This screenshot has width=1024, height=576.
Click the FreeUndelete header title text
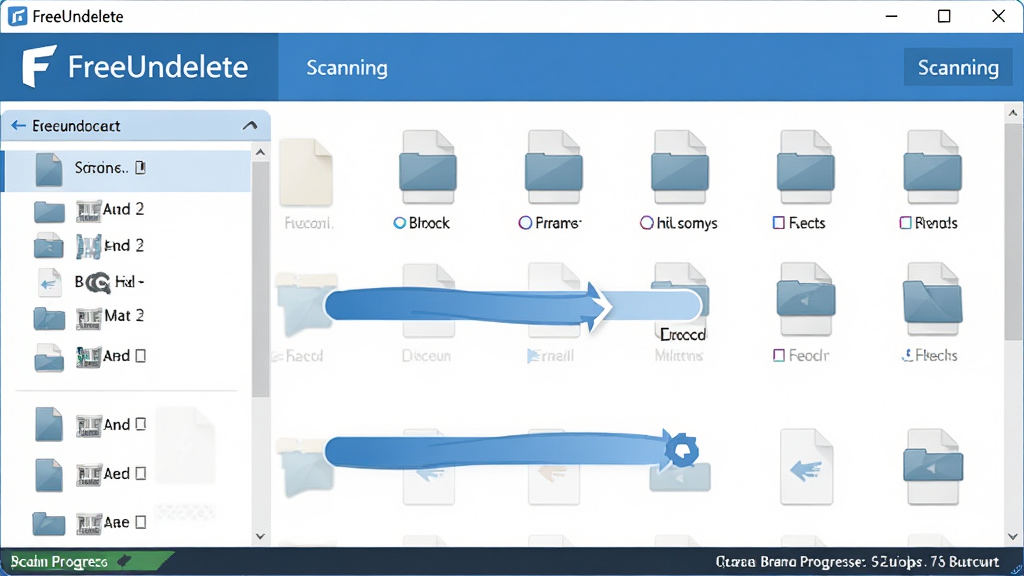click(x=158, y=67)
